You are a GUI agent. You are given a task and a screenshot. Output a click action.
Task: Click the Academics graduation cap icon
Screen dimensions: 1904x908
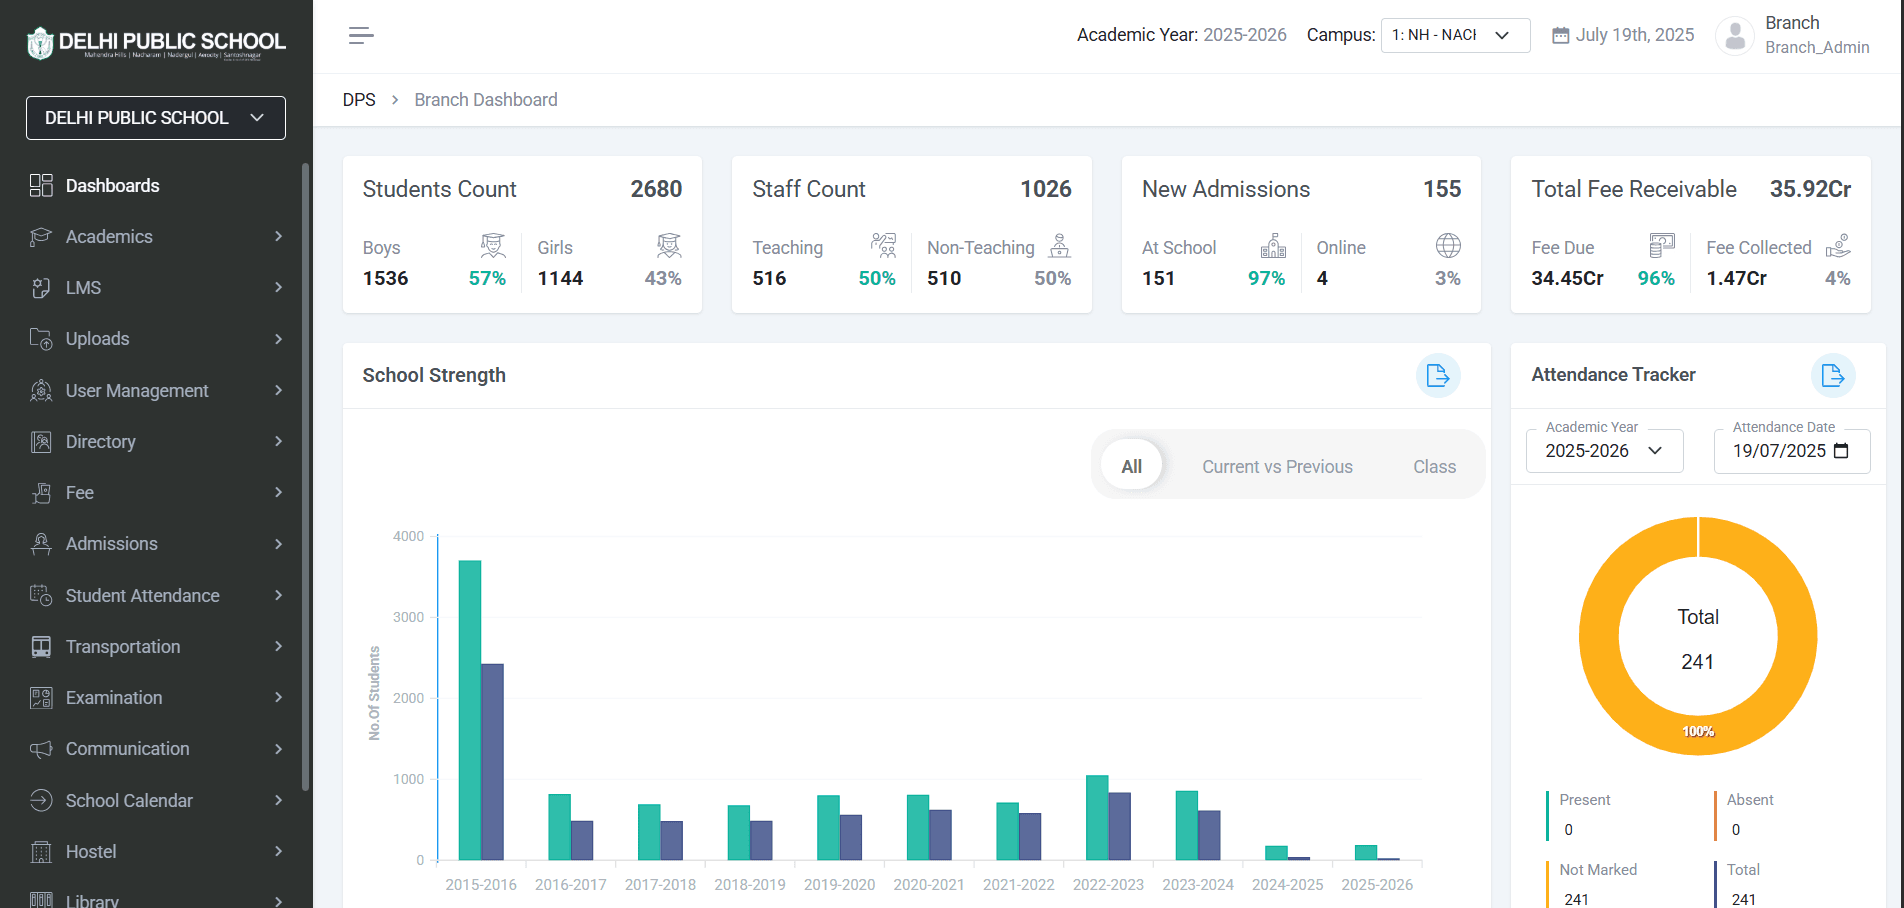pyautogui.click(x=41, y=237)
